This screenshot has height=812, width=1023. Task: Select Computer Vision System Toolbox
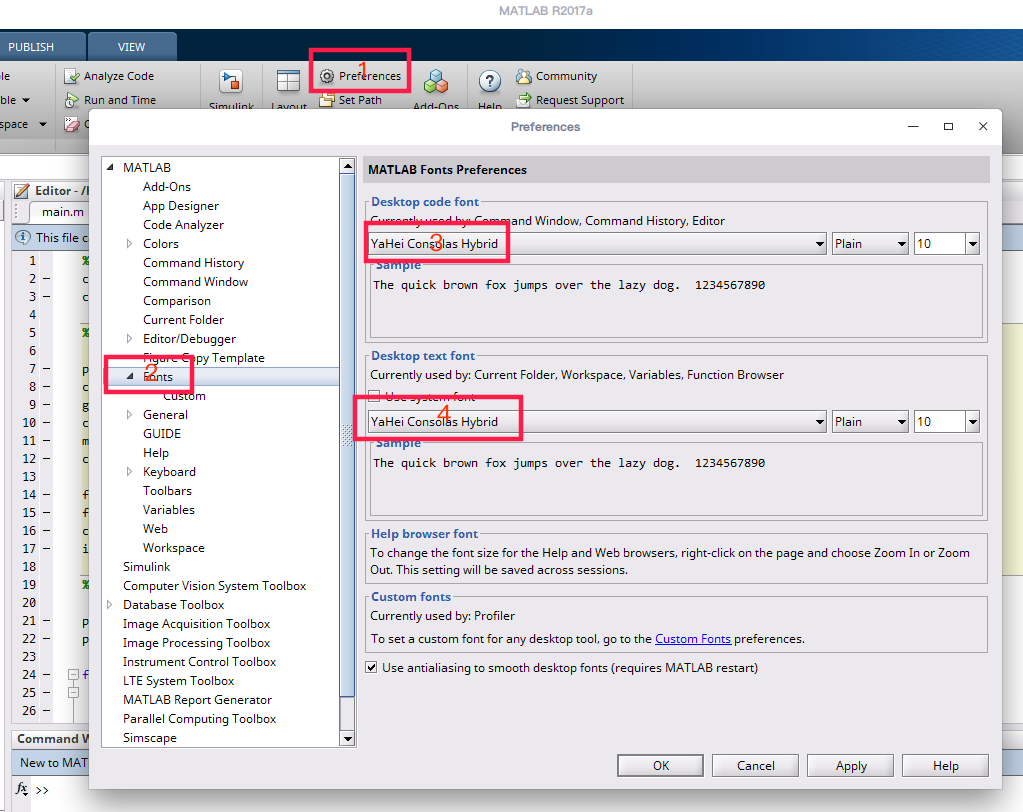[x=214, y=586]
